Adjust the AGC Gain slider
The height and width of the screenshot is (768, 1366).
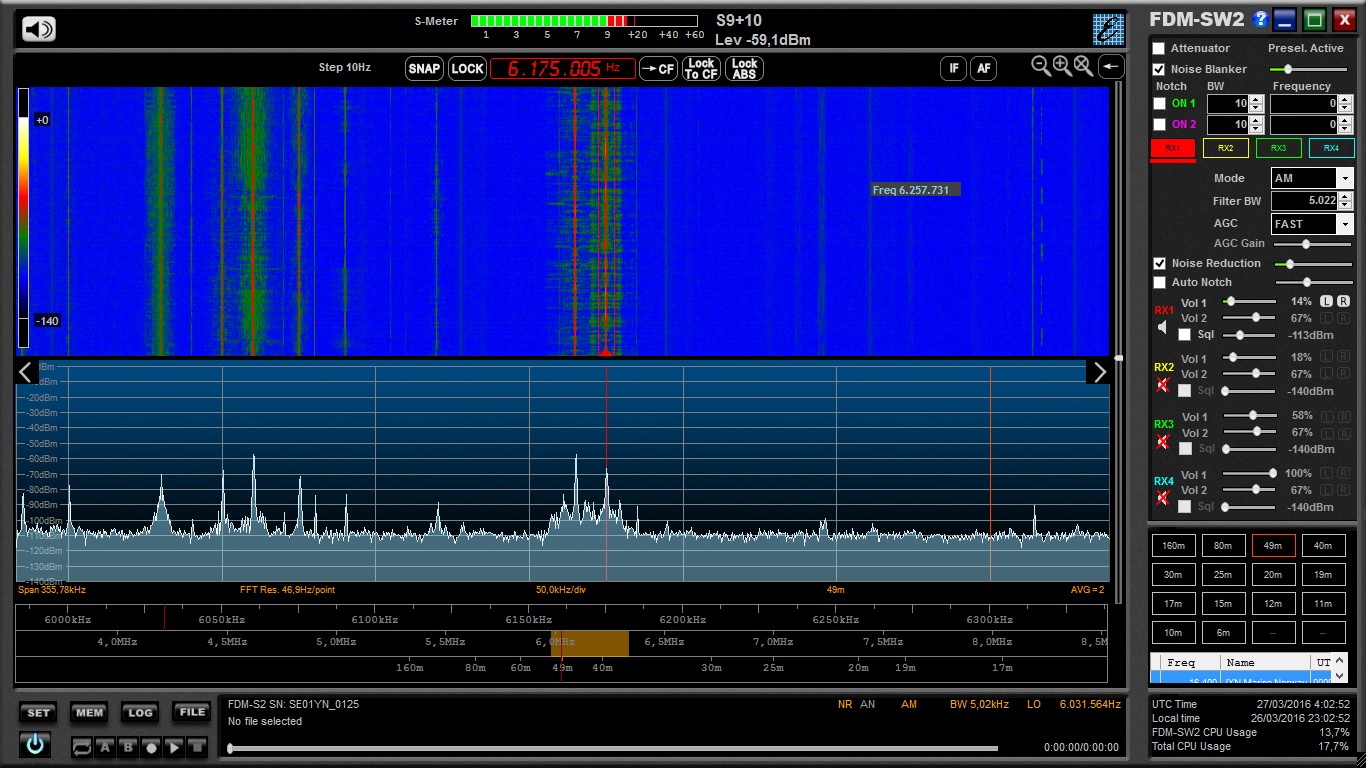point(1305,244)
